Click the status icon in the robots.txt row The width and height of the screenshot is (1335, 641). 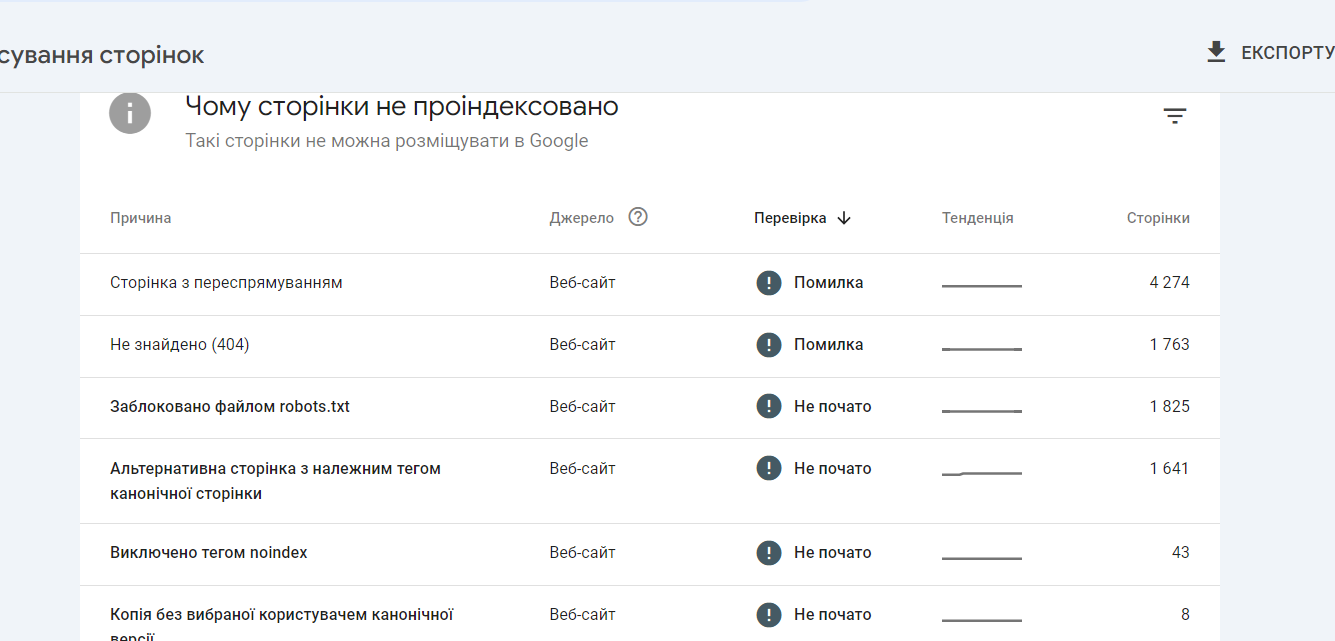[x=768, y=407]
